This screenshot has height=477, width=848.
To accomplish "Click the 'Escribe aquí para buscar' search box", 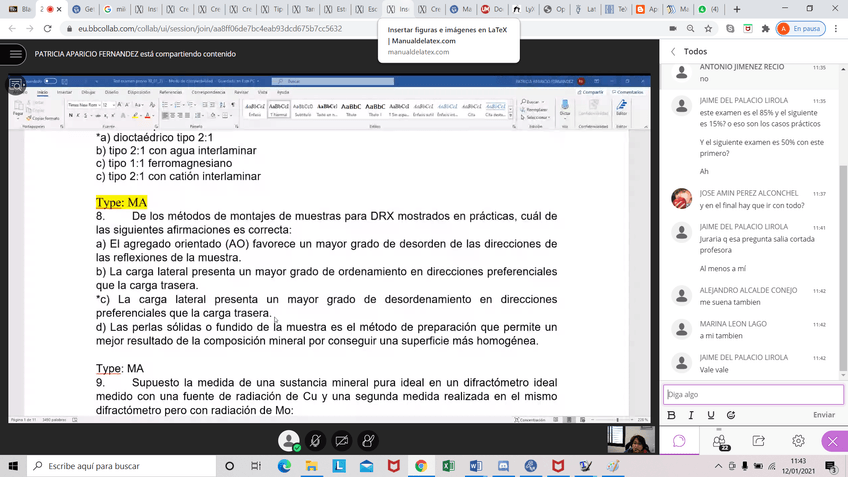I will [122, 466].
